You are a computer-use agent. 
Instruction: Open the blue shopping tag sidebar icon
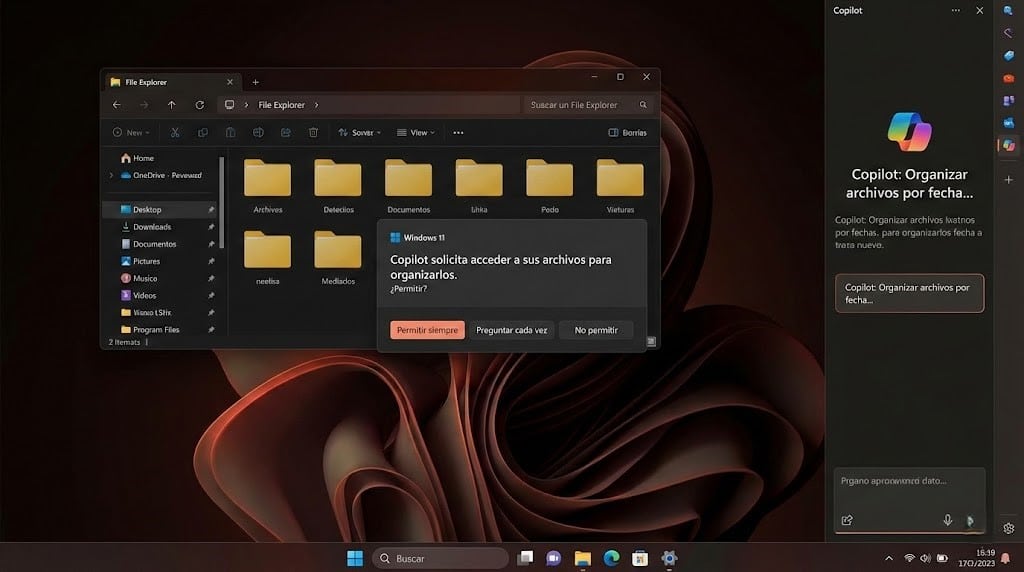point(1008,56)
